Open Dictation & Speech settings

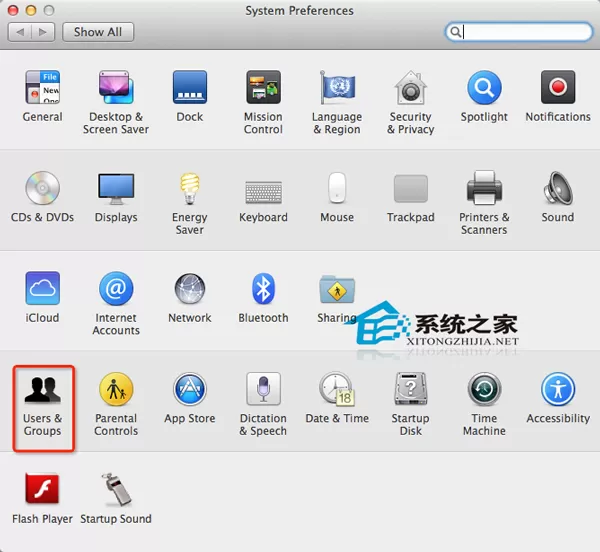263,404
